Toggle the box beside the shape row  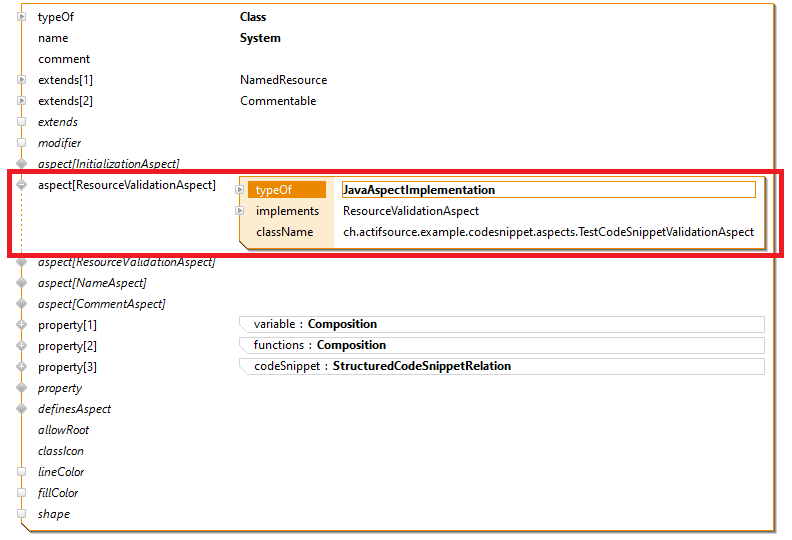[x=21, y=514]
